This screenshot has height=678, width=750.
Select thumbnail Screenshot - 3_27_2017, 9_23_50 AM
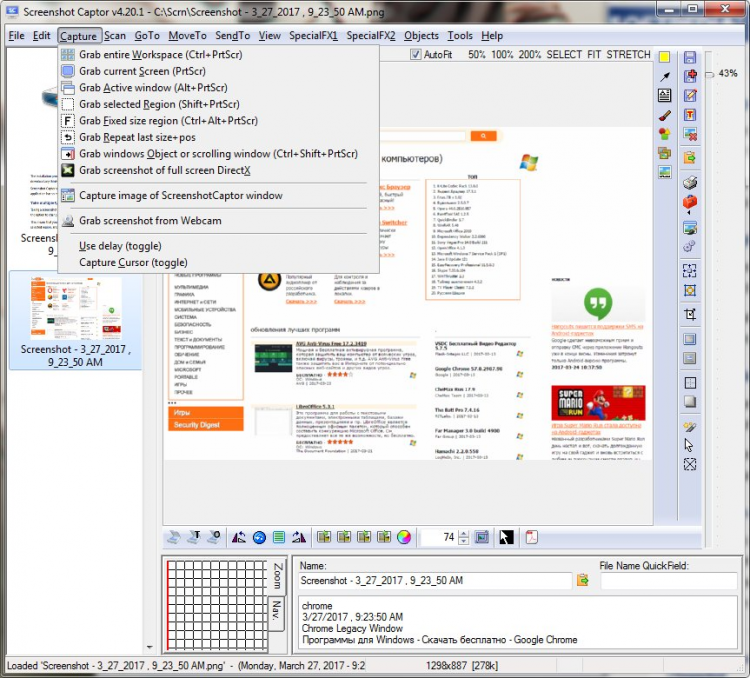tap(75, 320)
